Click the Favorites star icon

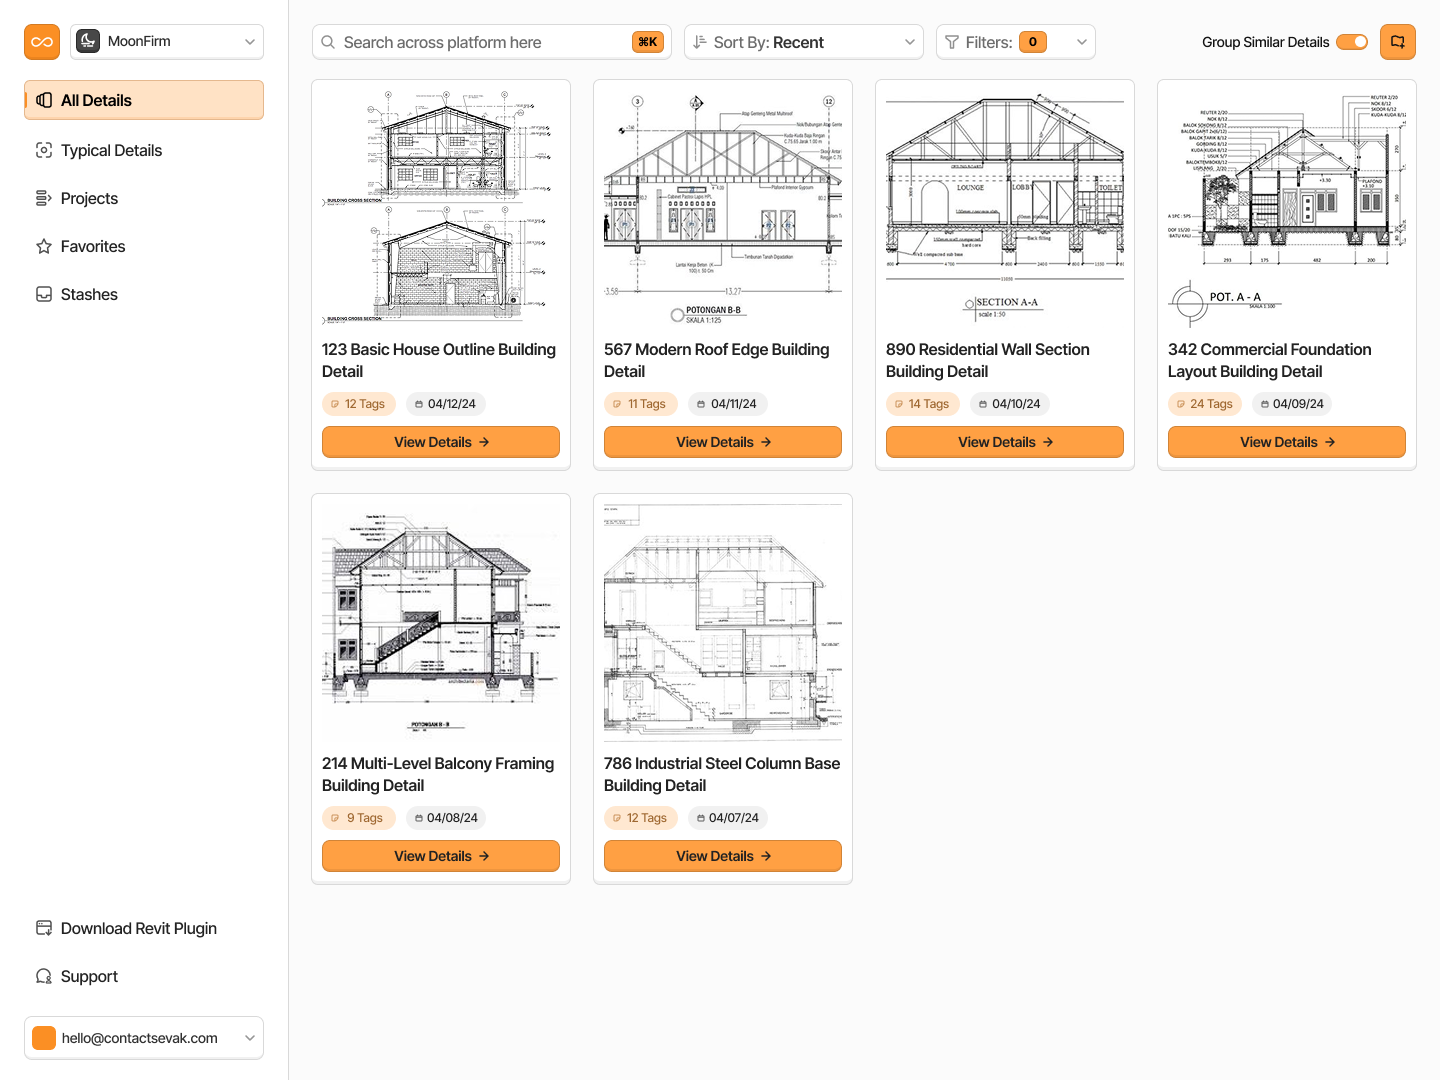[44, 246]
